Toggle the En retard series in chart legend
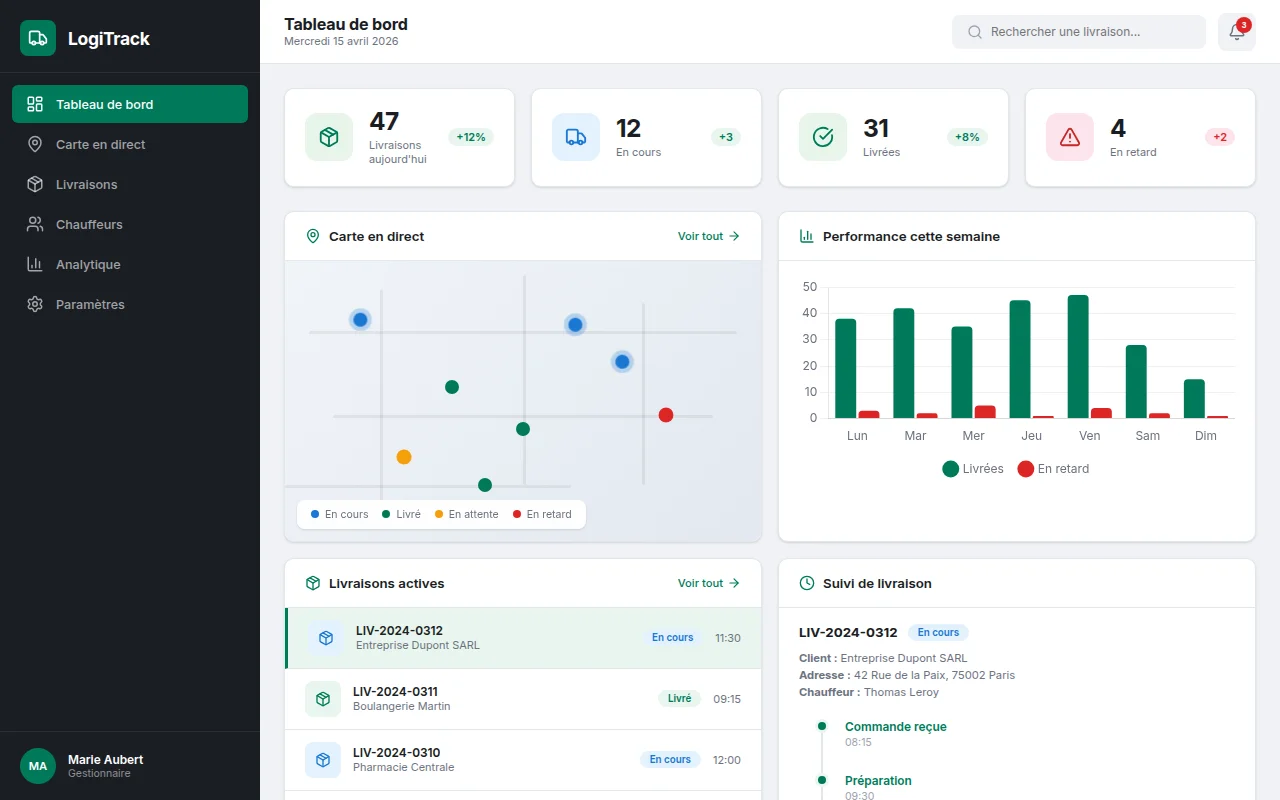This screenshot has width=1280, height=800. (x=1053, y=469)
